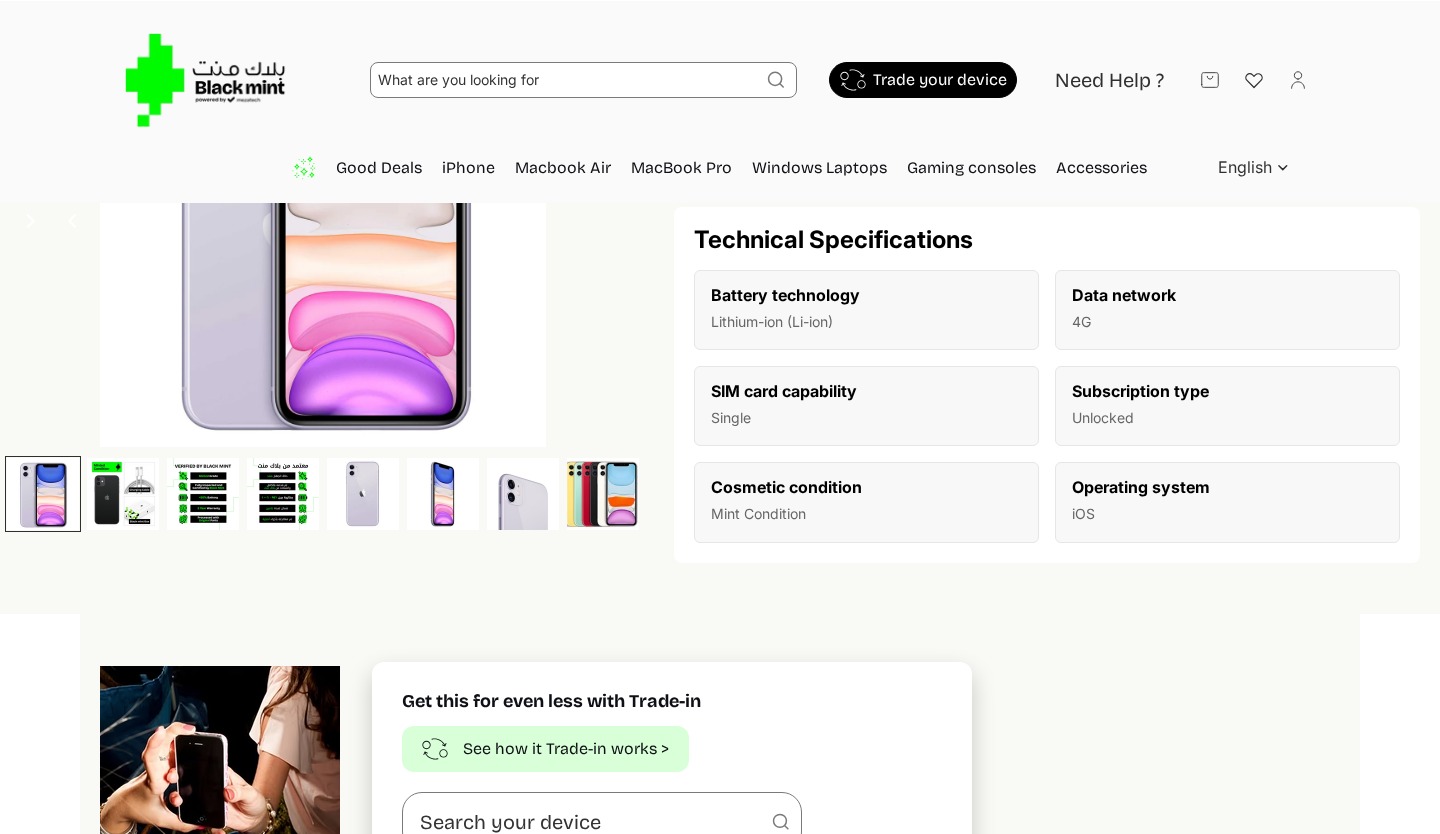1440x834 pixels.
Task: Open the iPhone category menu
Action: coord(468,168)
